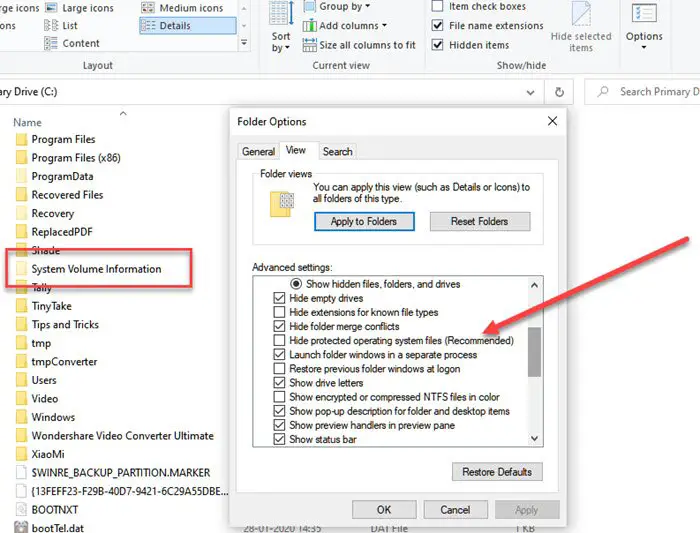Expand the layout gallery more arrow
This screenshot has width=700, height=533.
point(244,43)
